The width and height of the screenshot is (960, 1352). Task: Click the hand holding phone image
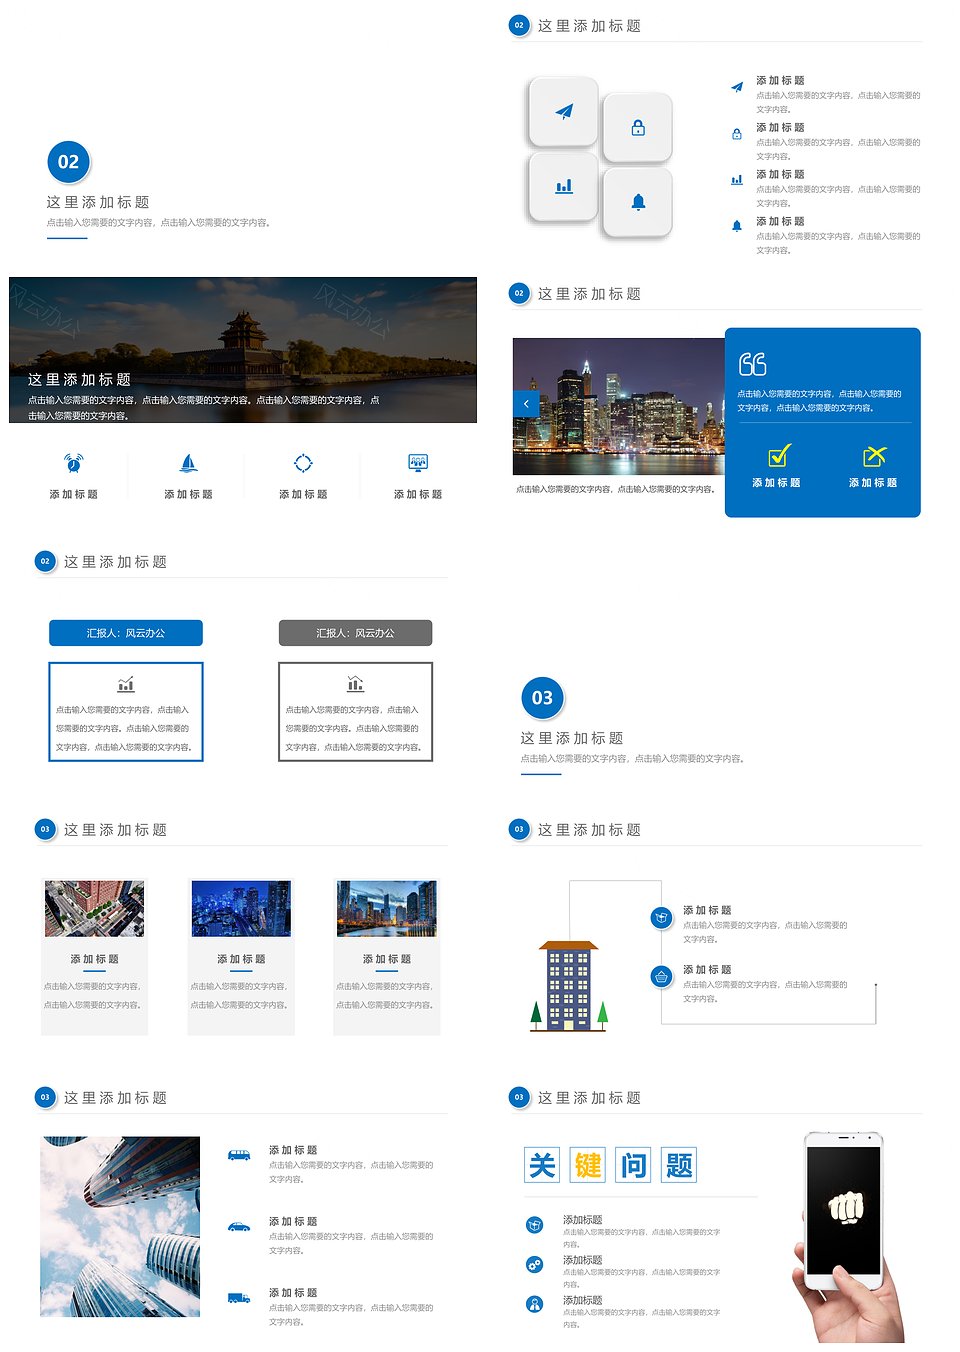click(848, 1238)
